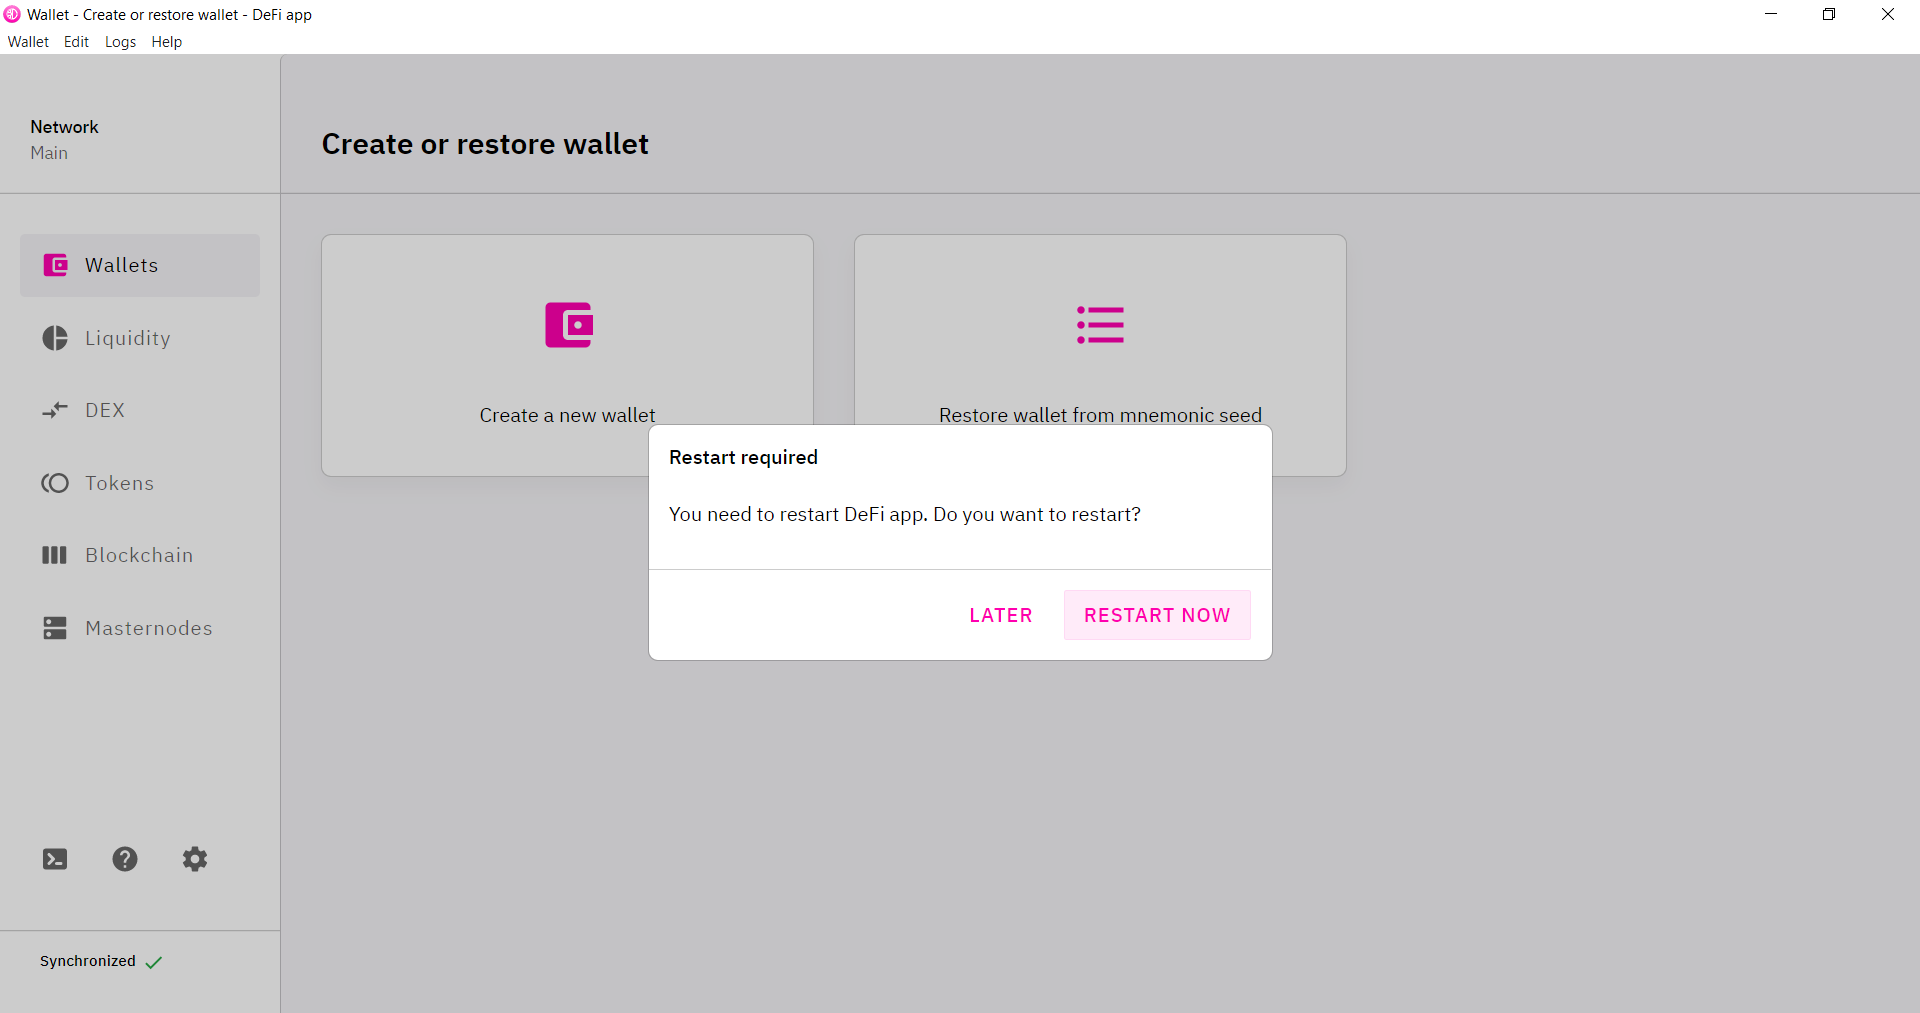The height and width of the screenshot is (1013, 1920).
Task: Click the Masternodes server icon
Action: (x=55, y=628)
